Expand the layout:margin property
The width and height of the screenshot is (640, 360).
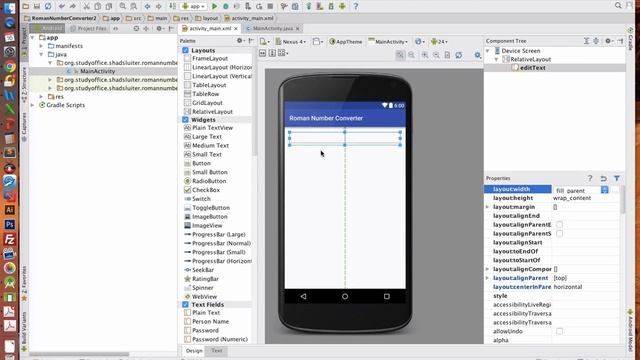[x=487, y=207]
